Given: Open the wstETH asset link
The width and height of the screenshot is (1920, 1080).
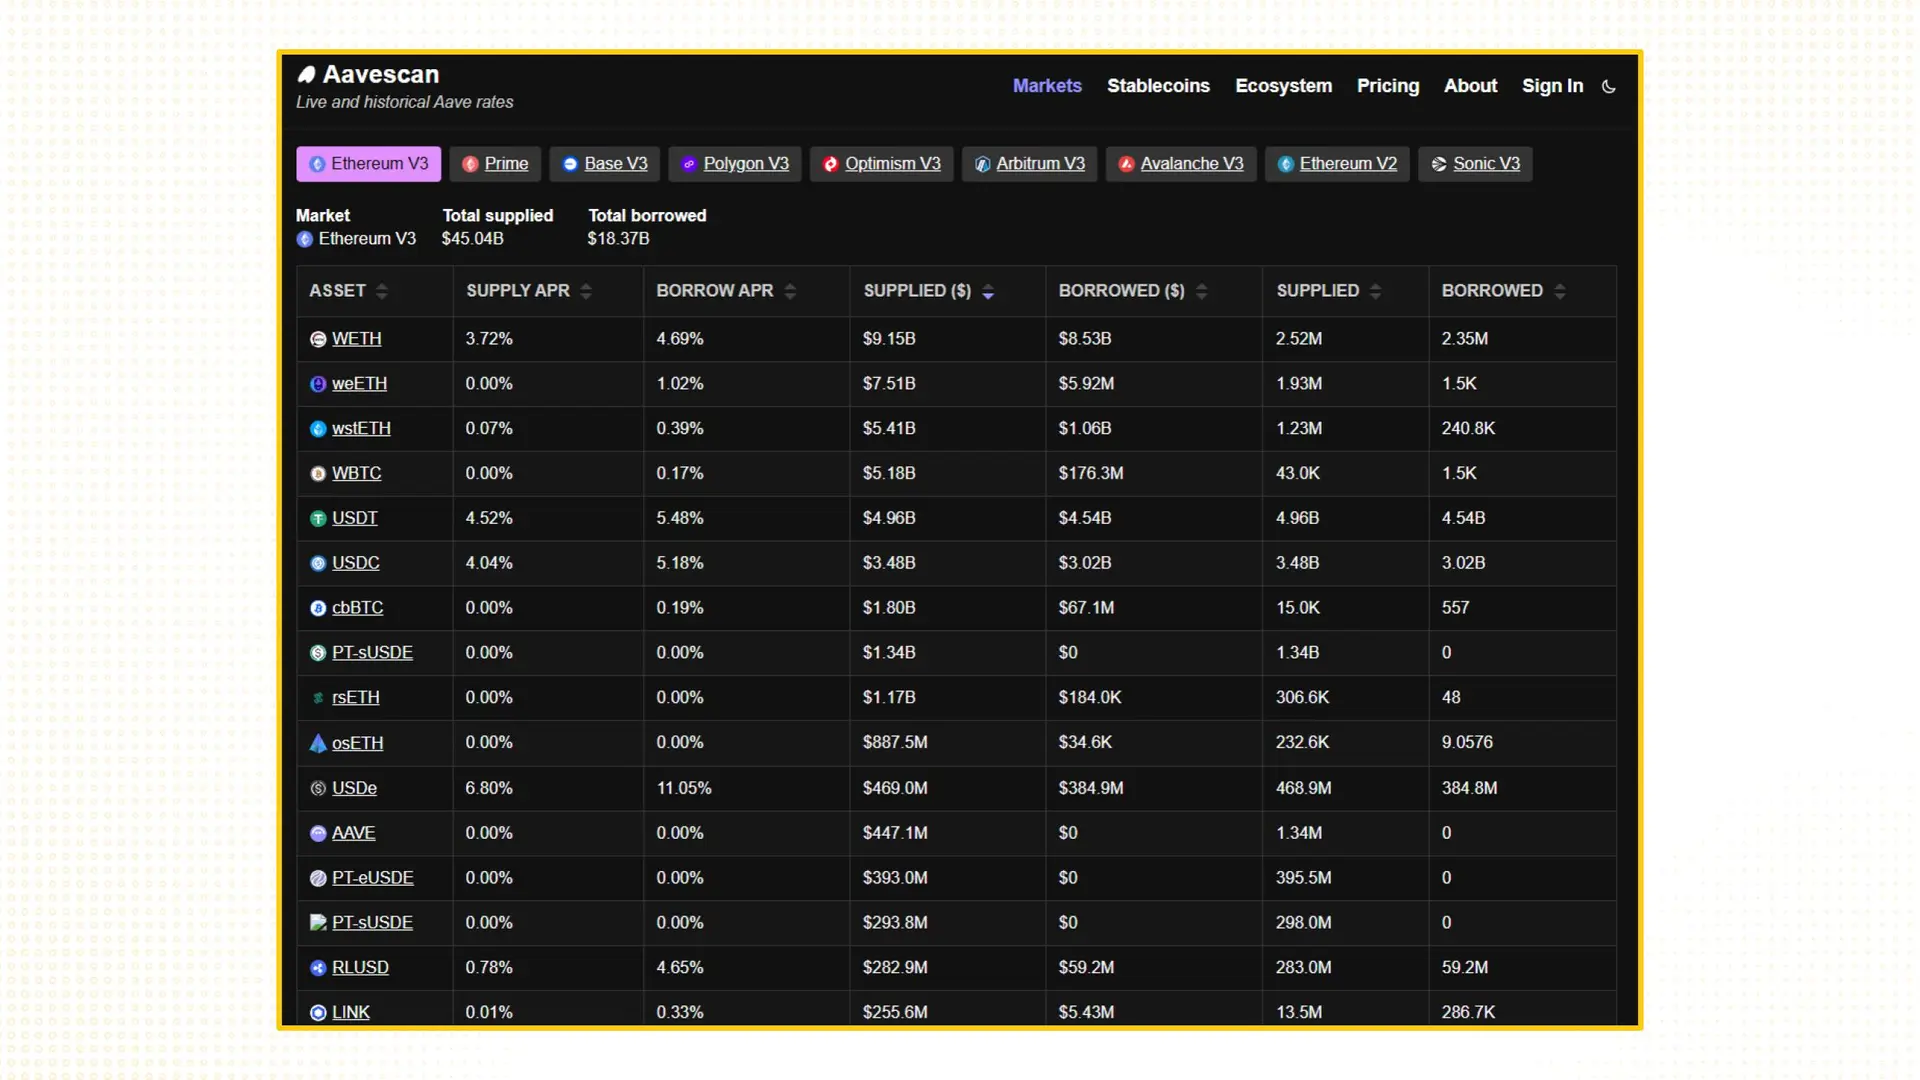Looking at the screenshot, I should [x=361, y=428].
